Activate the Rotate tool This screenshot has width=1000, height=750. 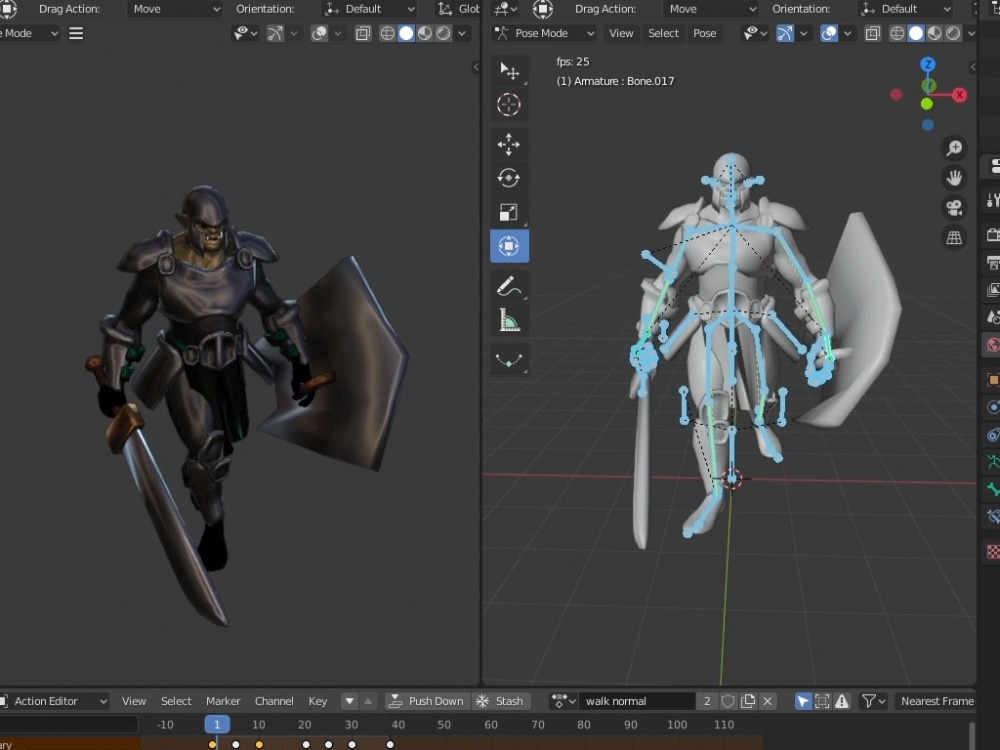[x=509, y=177]
